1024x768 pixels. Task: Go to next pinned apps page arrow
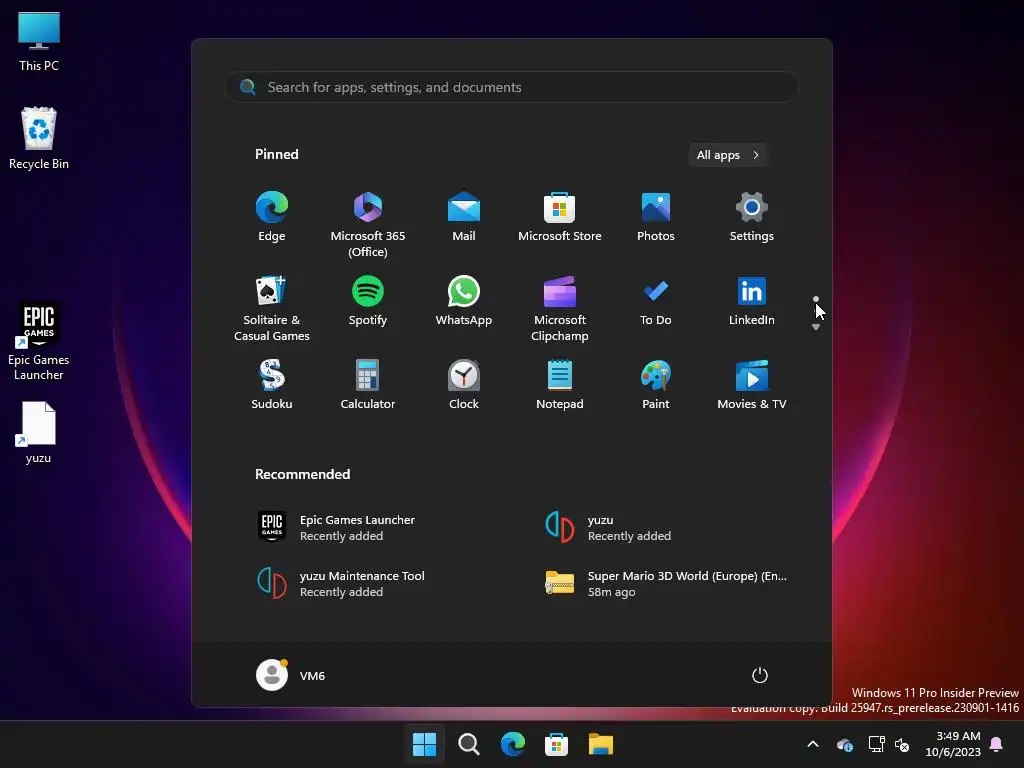(x=816, y=327)
